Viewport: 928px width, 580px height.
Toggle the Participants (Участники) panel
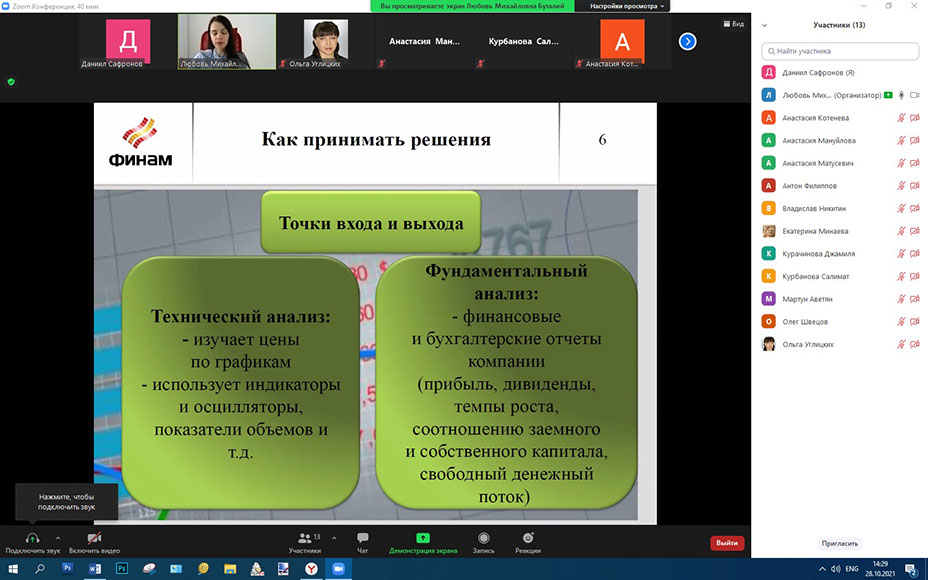(x=304, y=538)
